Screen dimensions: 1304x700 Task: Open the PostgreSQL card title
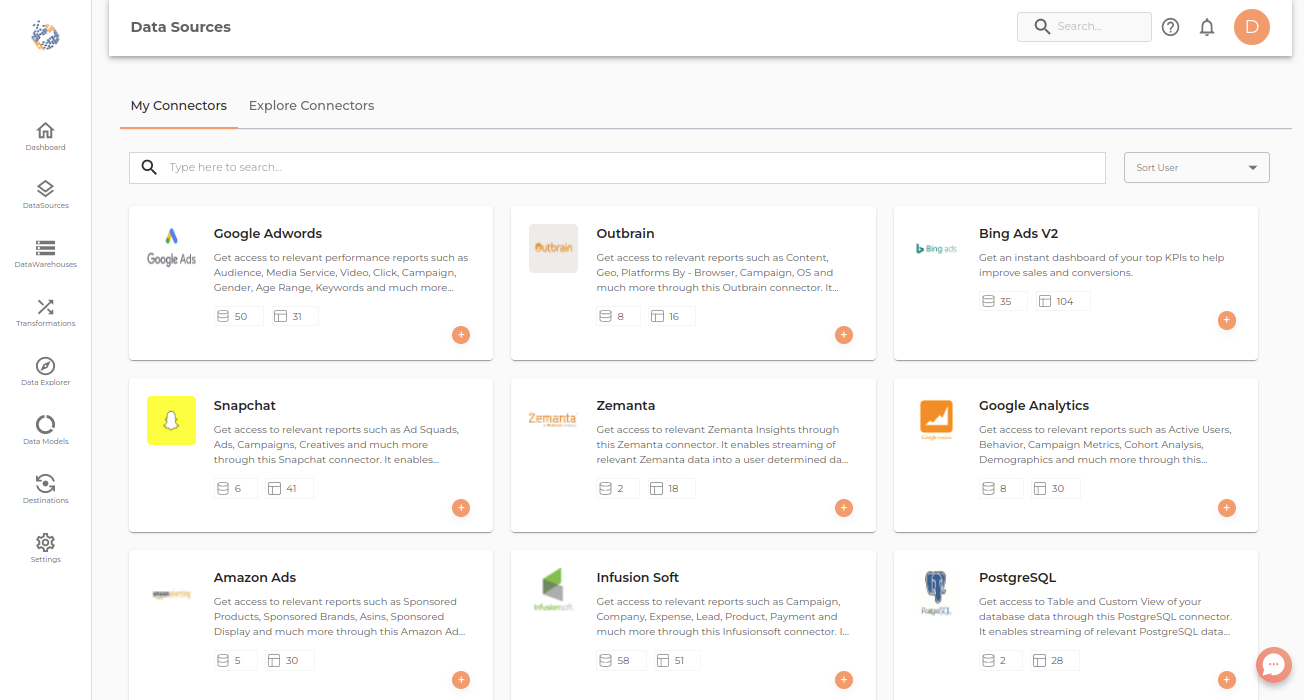(1017, 578)
